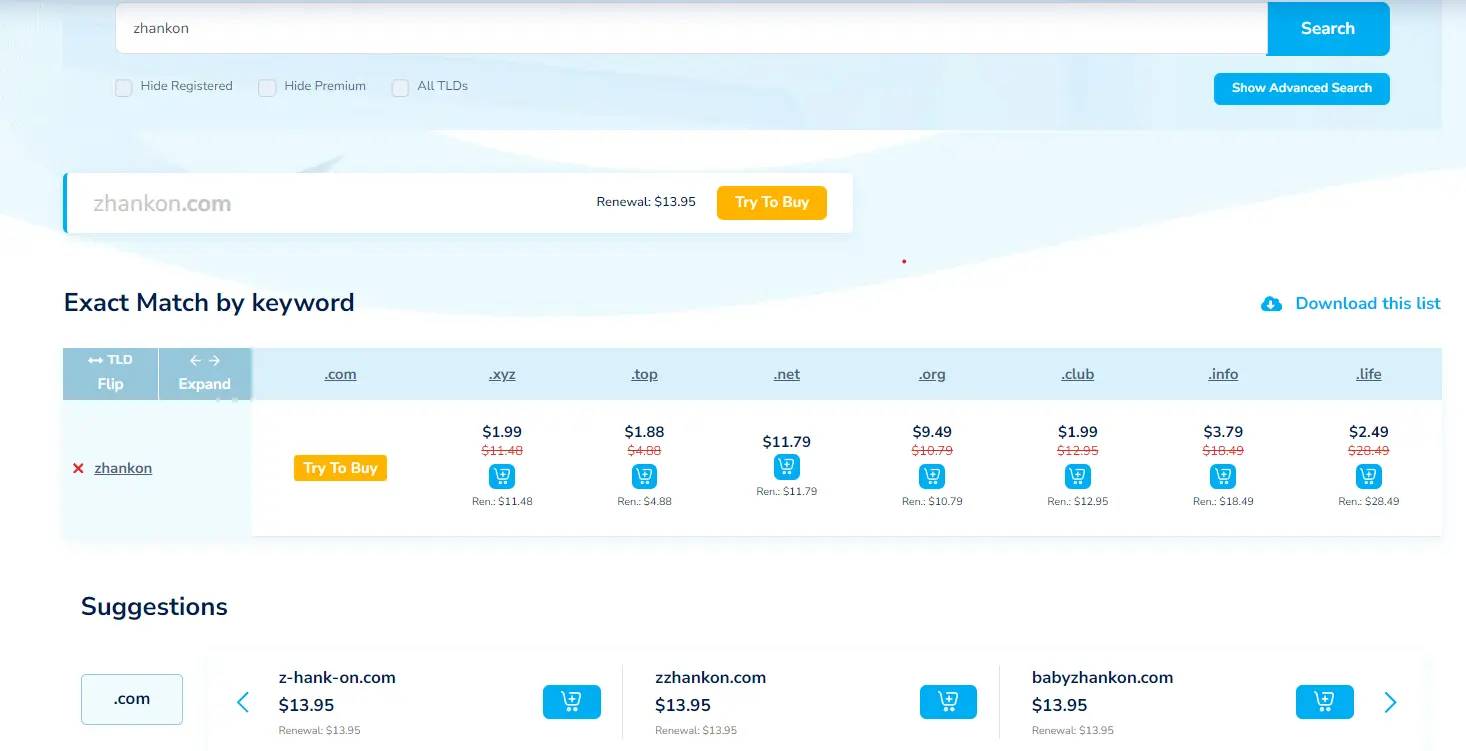This screenshot has width=1466, height=751.
Task: Click the zzhankon.com suggestion name
Action: pos(710,678)
